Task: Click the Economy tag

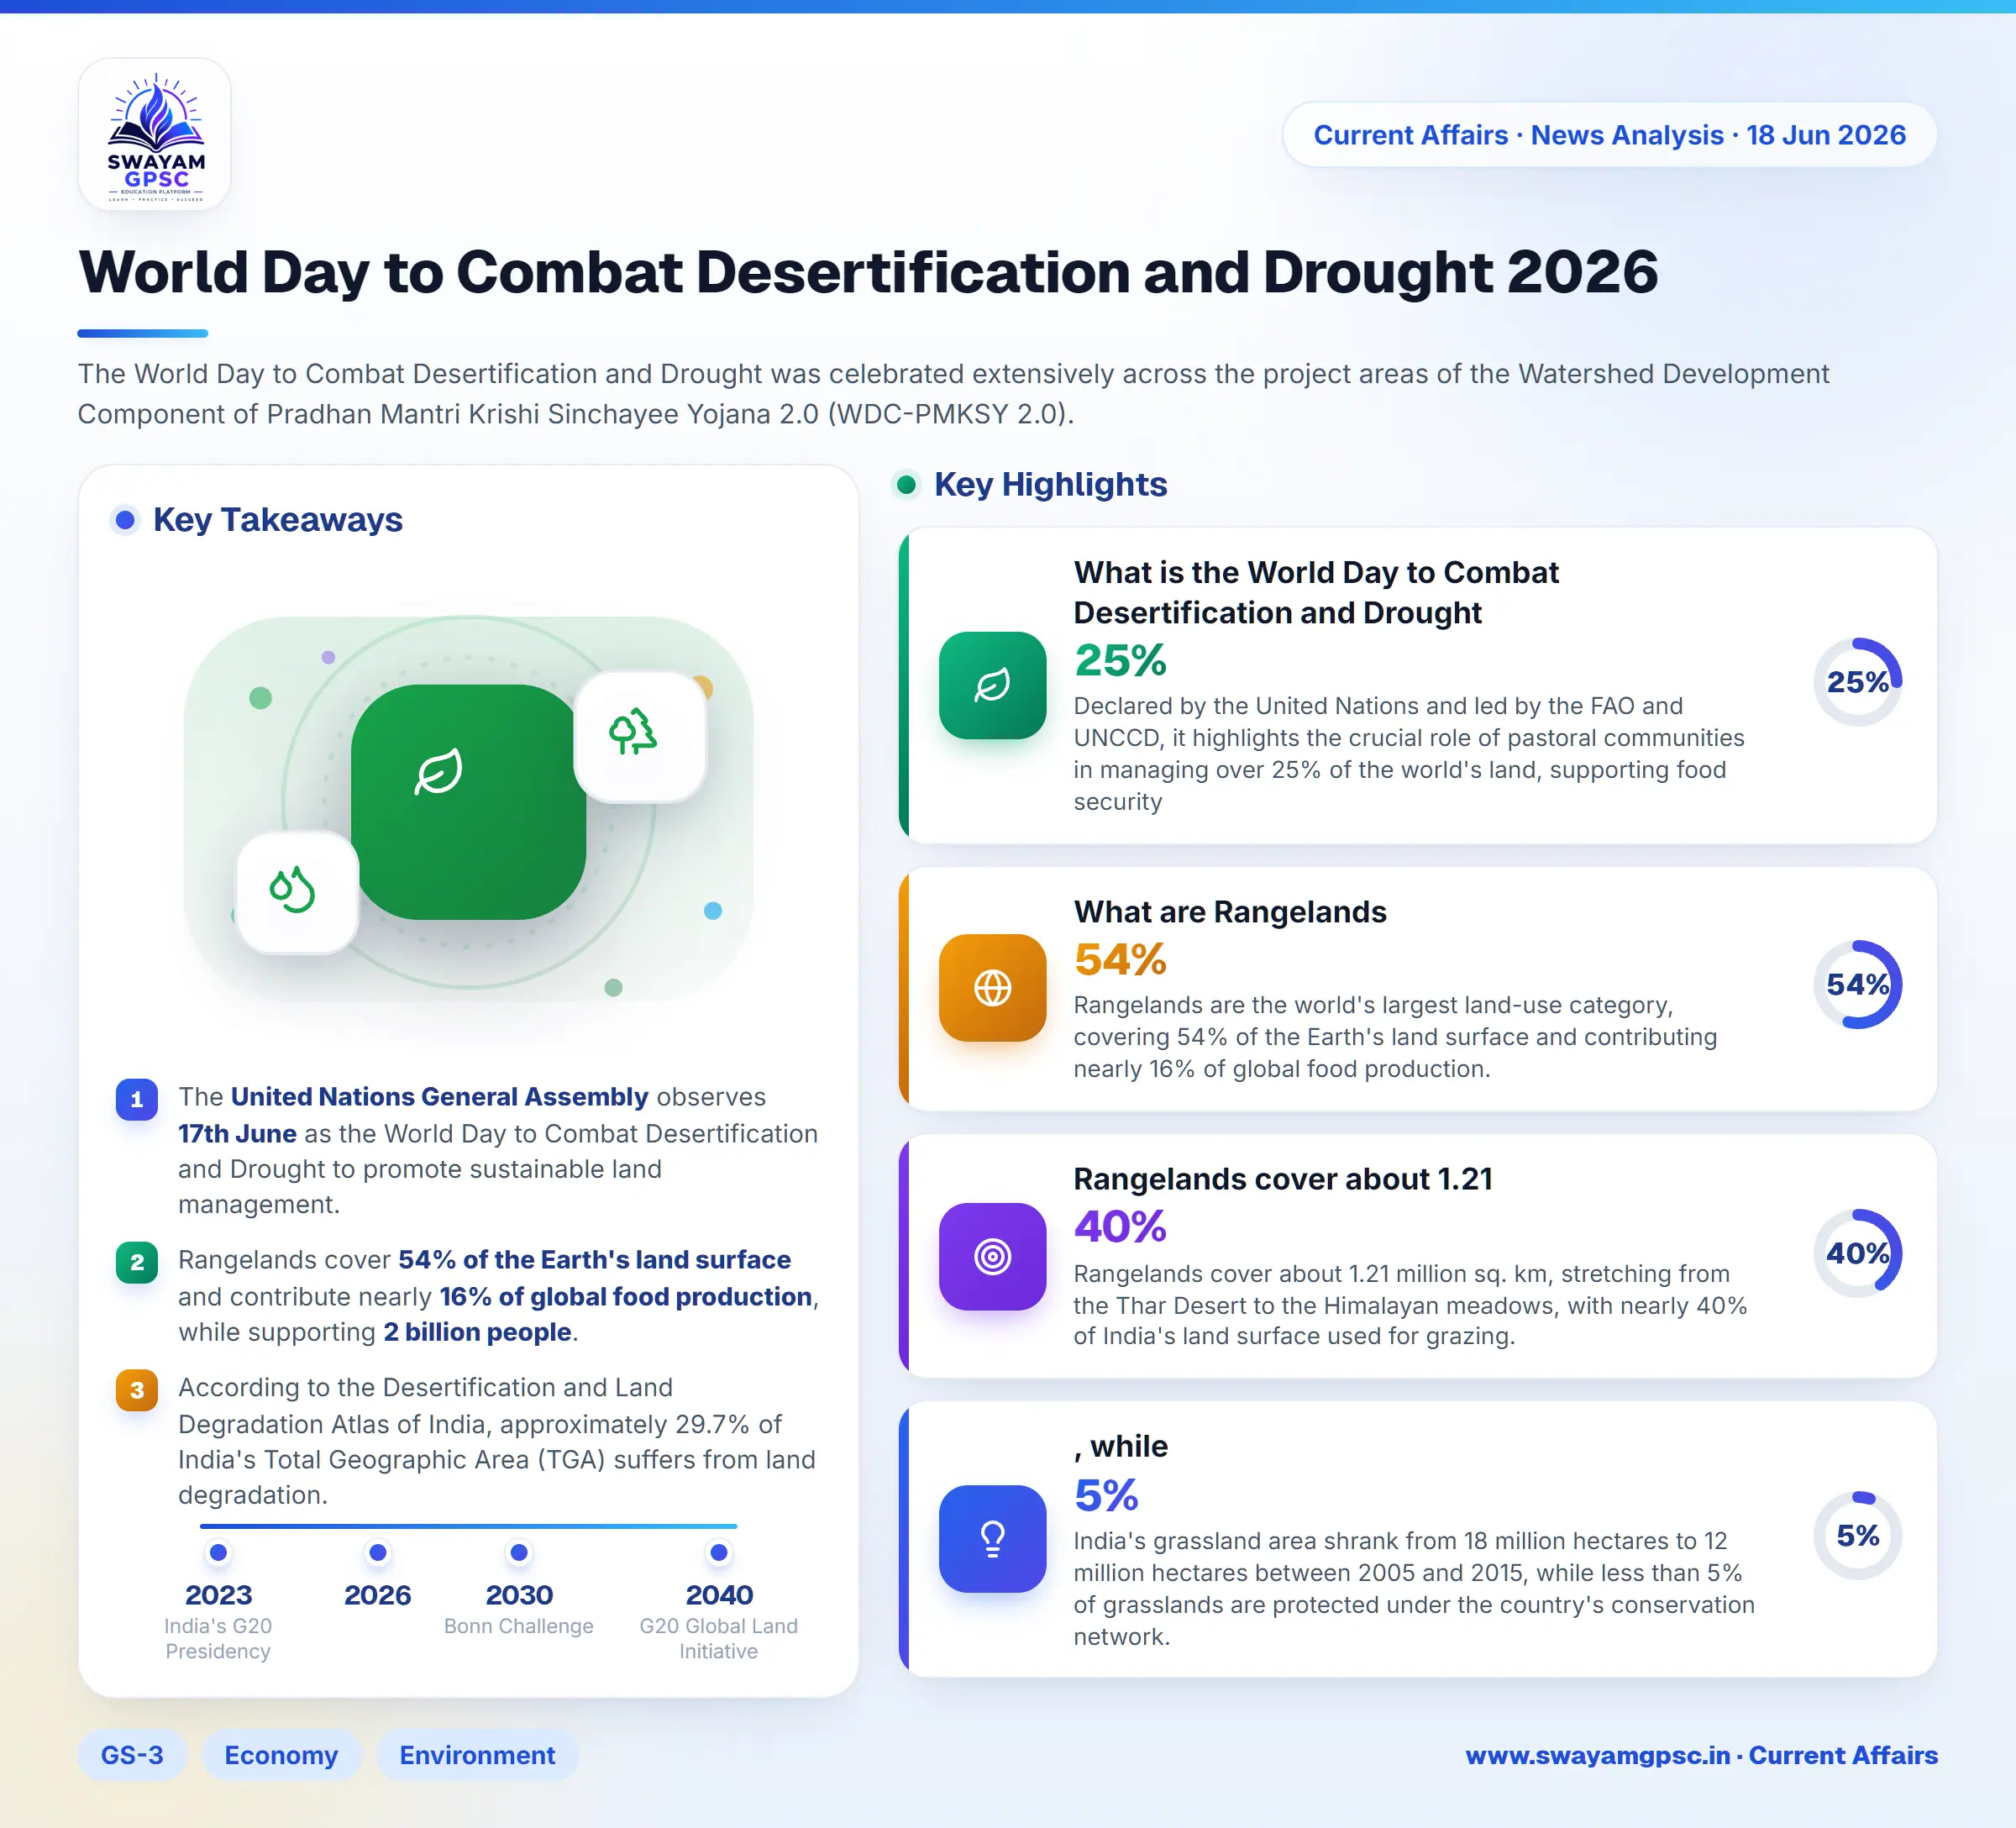Action: point(281,1755)
